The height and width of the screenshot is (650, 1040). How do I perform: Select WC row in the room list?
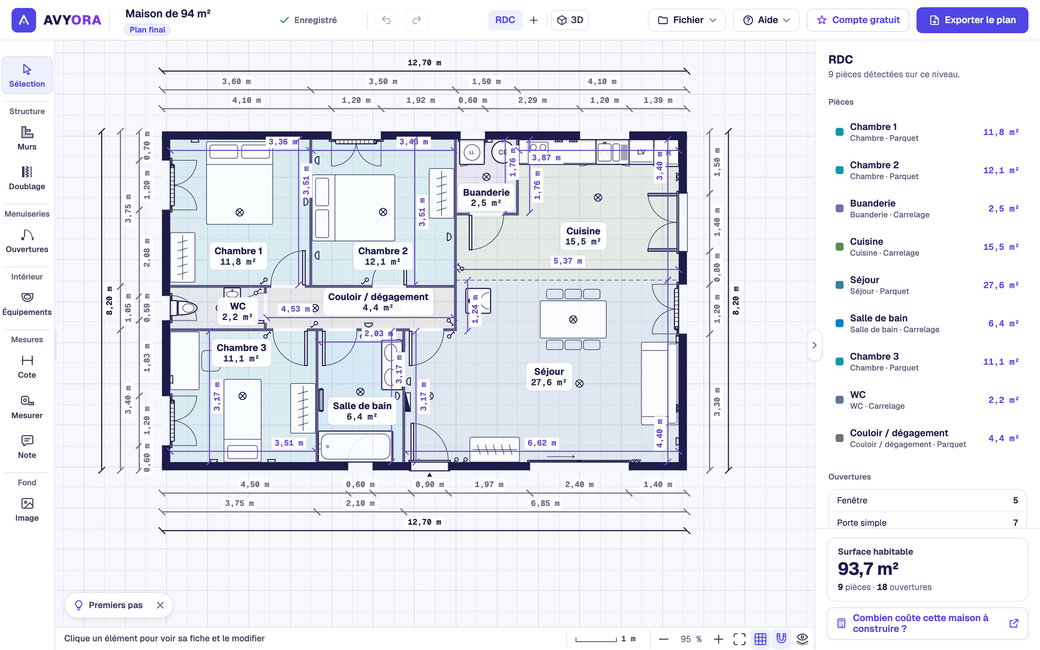tap(927, 400)
